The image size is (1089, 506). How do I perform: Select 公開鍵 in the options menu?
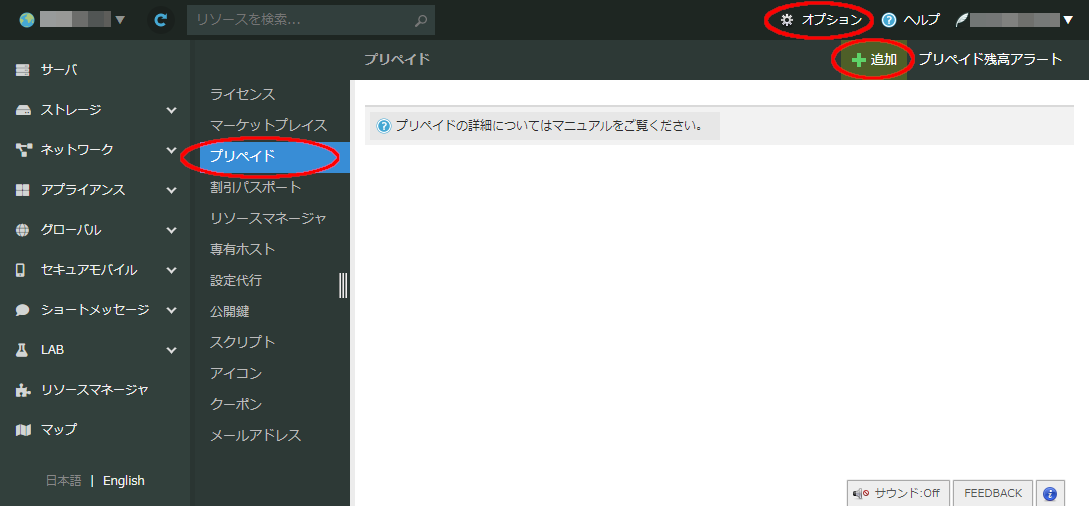(229, 311)
